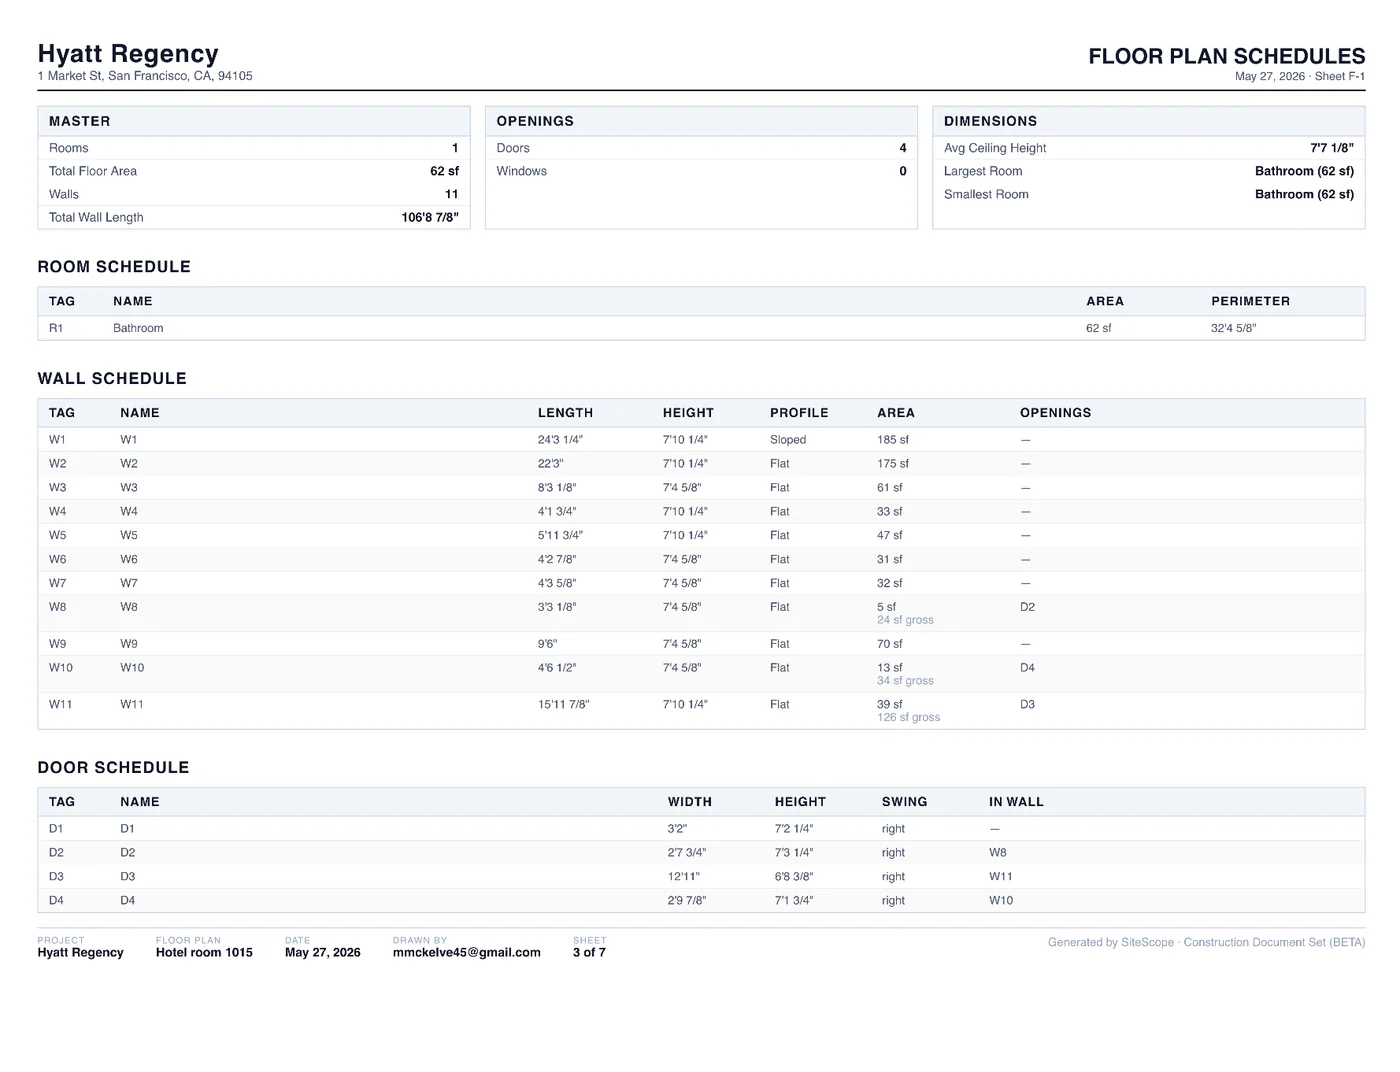Click the "WALL SCHEDULE" section heading

[112, 379]
